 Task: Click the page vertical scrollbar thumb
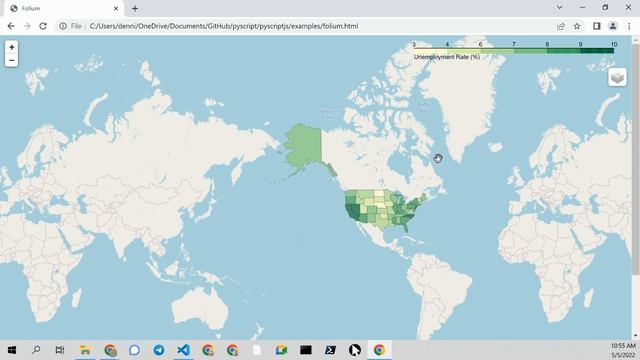click(636, 159)
